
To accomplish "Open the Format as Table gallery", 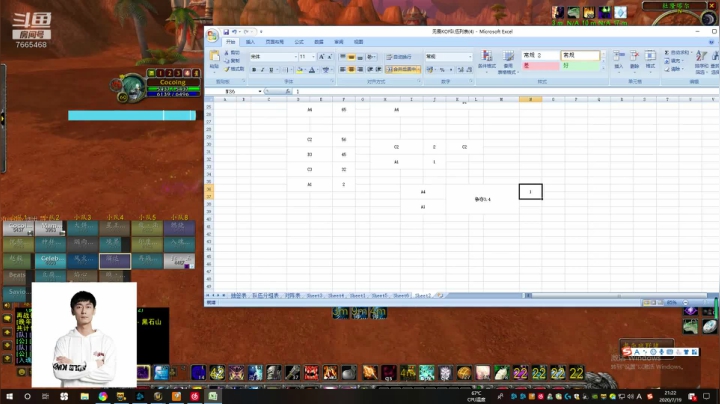I will coord(508,62).
